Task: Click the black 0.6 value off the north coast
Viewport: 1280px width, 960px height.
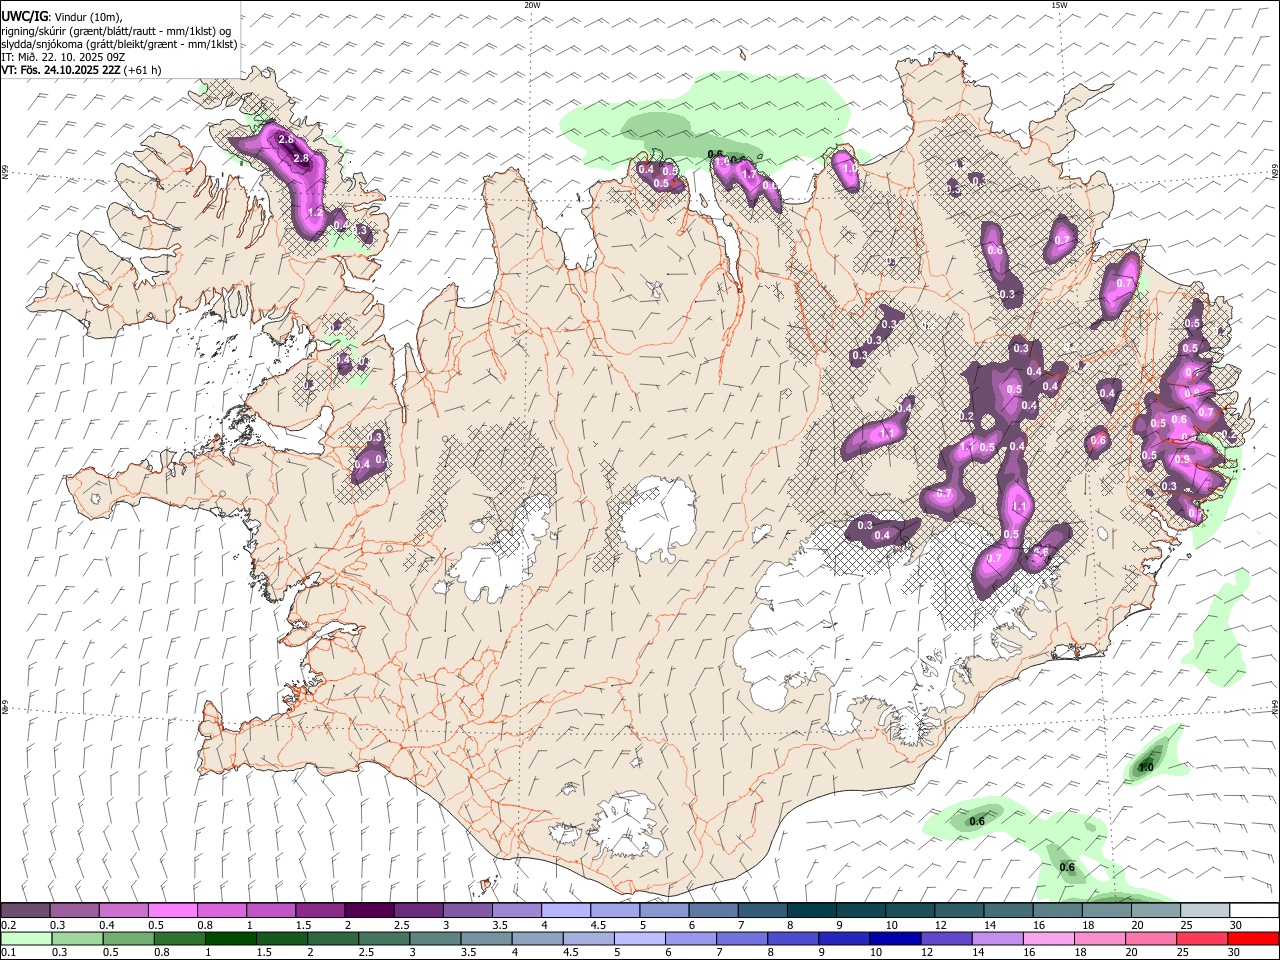Action: [715, 154]
